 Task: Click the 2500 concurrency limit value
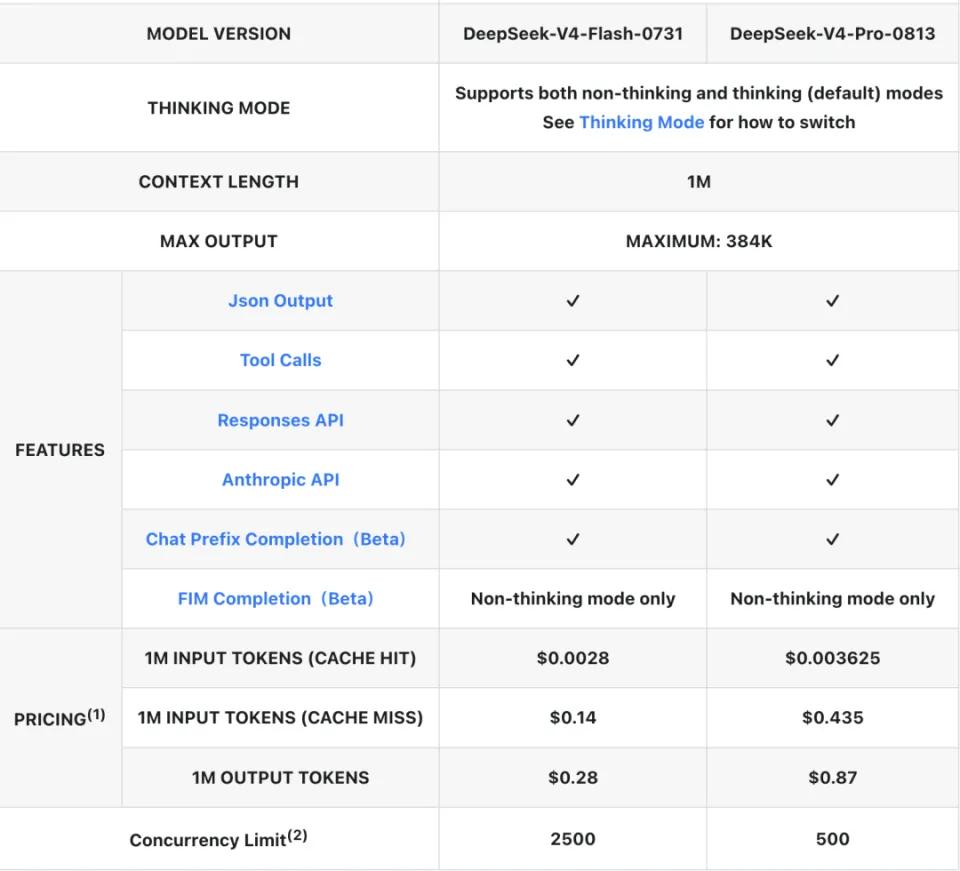572,839
